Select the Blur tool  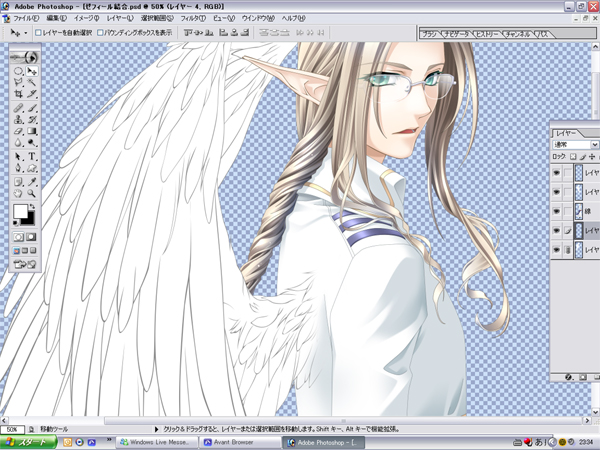[x=18, y=143]
